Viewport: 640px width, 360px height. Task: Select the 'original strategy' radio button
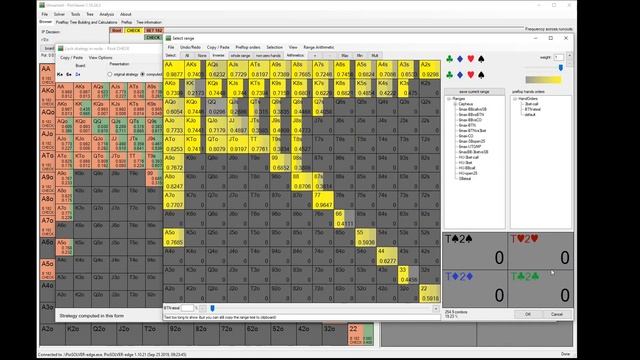coord(110,74)
